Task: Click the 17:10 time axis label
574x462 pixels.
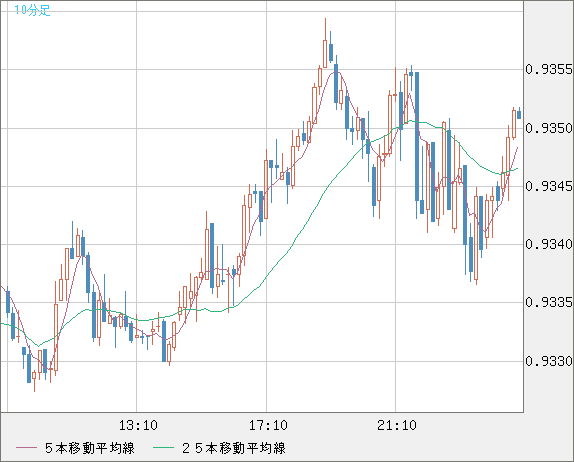Action: (x=268, y=425)
